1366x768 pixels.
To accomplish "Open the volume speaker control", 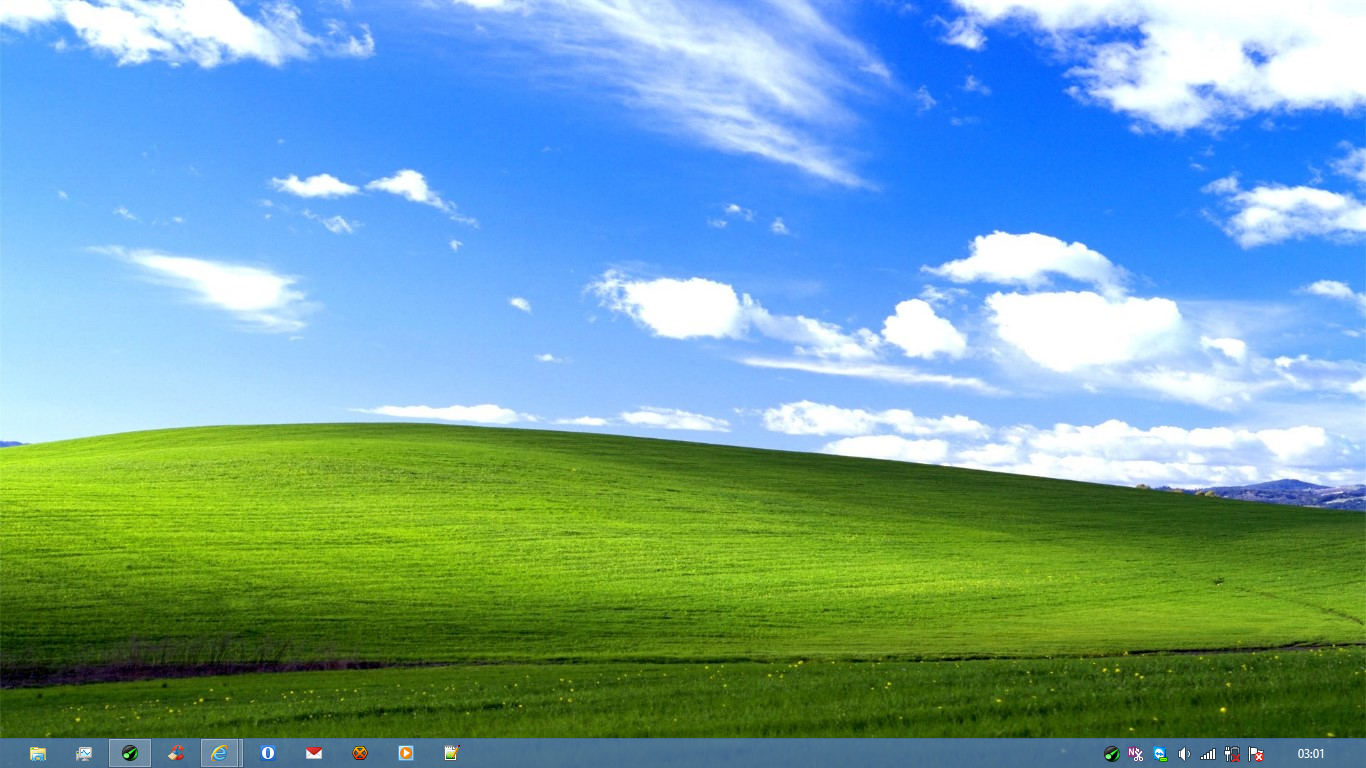I will 1184,754.
